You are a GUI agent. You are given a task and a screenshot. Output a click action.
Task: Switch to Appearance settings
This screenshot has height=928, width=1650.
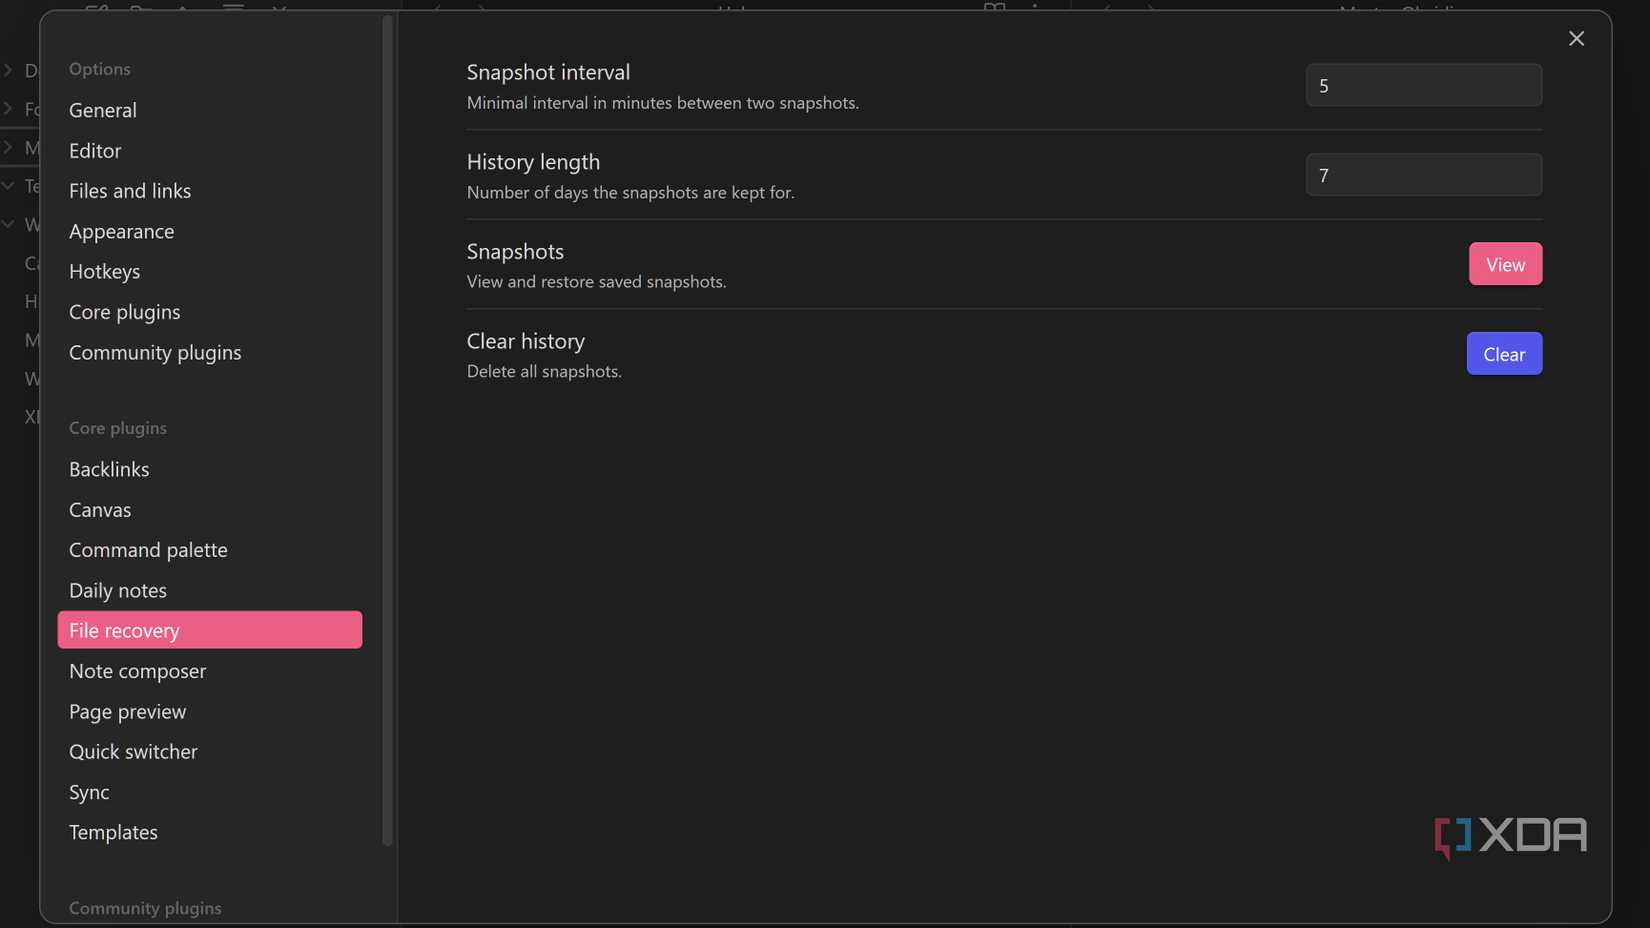coord(121,231)
